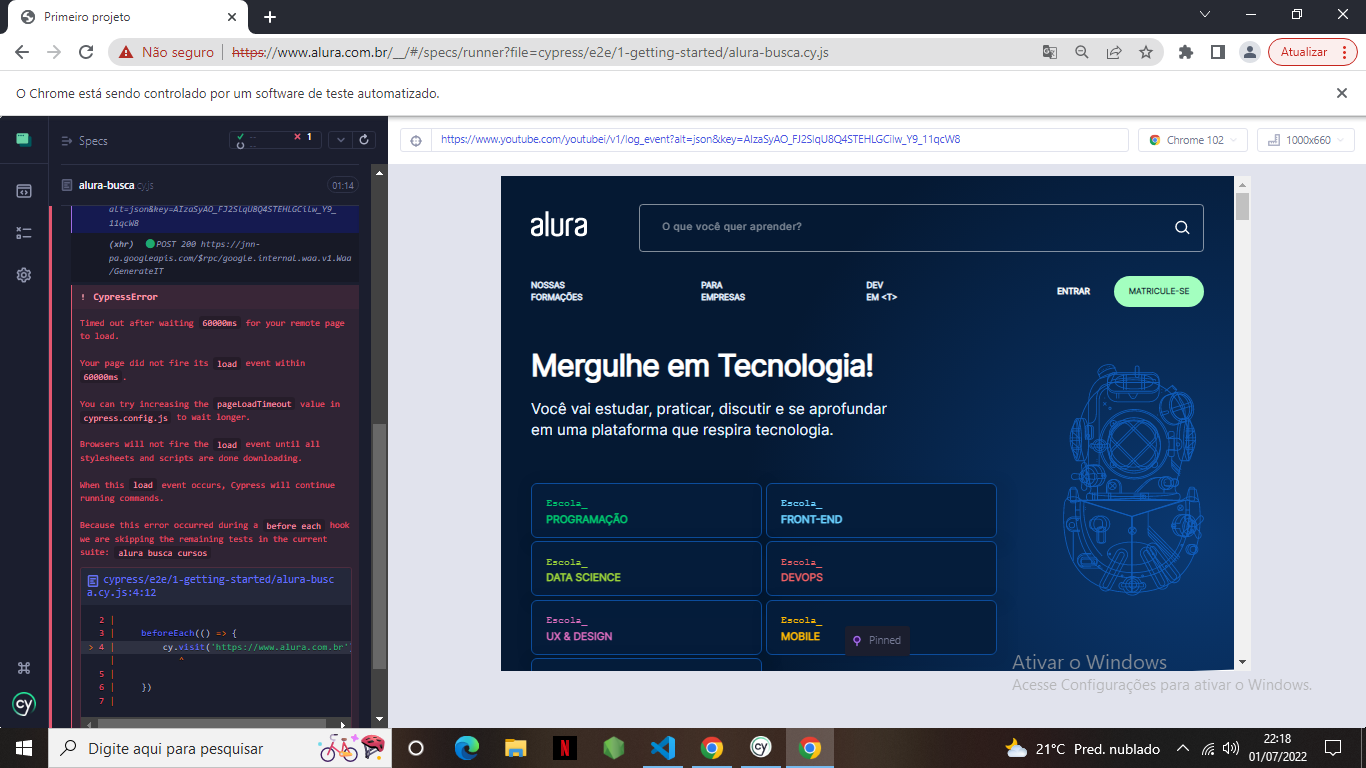Open the Specs page icon in the Cypress sidebar
Image resolution: width=1366 pixels, height=768 pixels.
pyautogui.click(x=24, y=190)
